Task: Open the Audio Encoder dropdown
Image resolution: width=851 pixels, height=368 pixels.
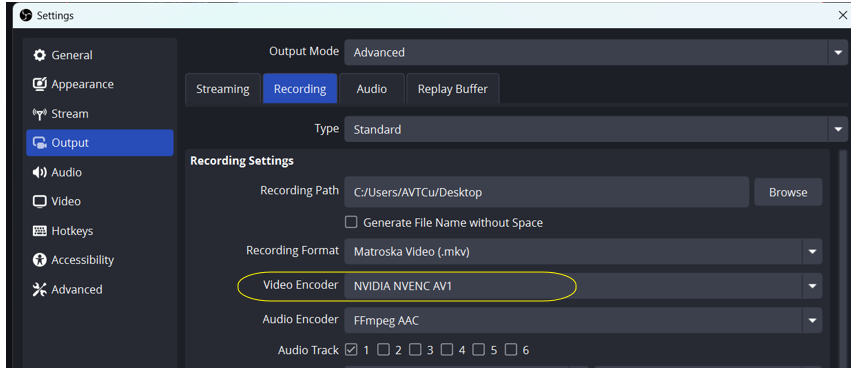Action: [x=583, y=321]
